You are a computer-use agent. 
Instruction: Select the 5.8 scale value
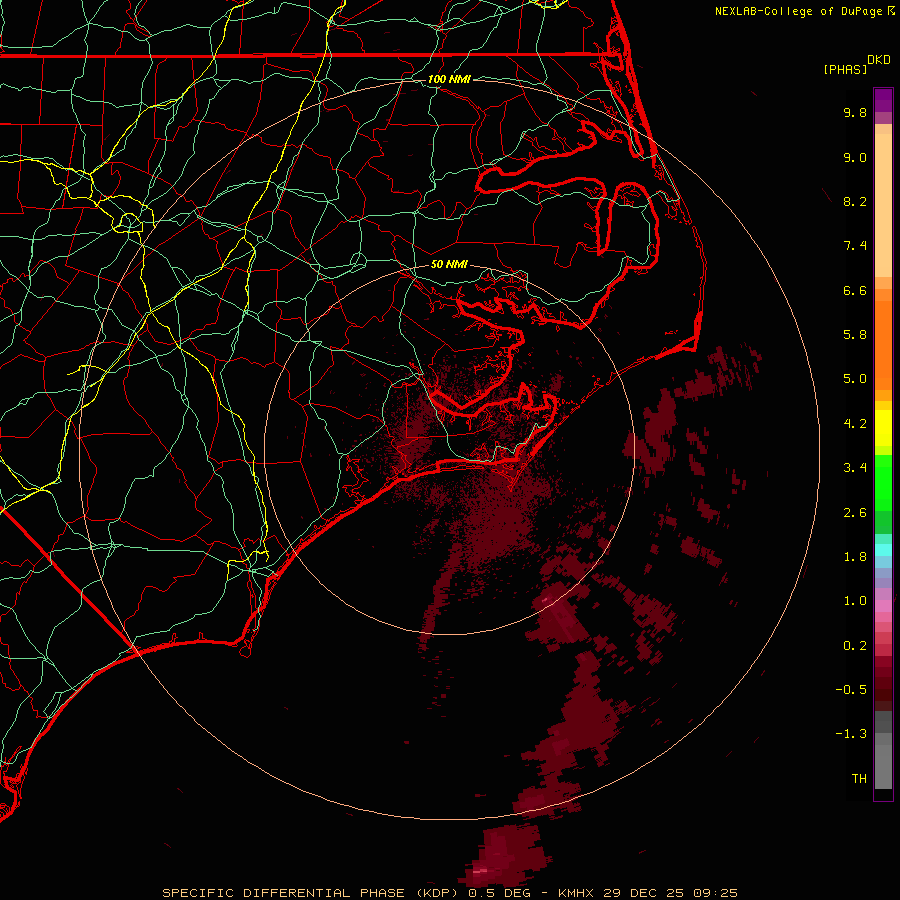click(855, 335)
